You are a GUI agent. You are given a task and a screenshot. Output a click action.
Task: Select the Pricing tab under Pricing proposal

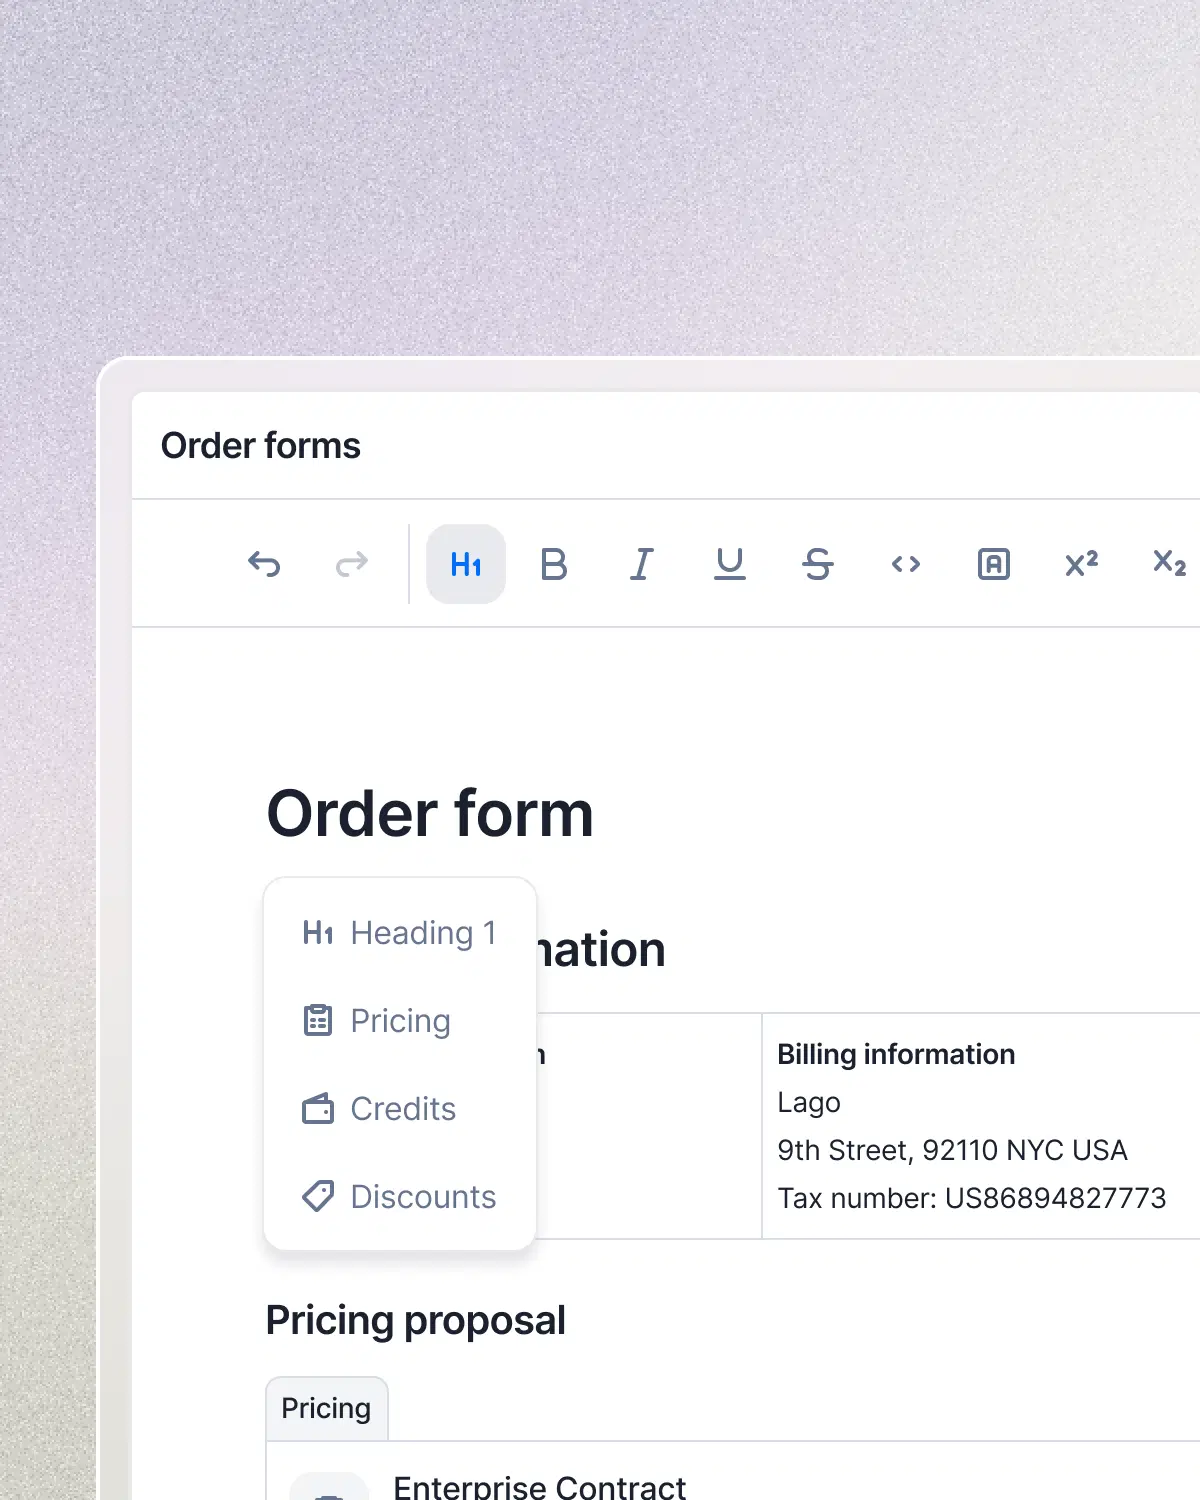click(x=326, y=1408)
